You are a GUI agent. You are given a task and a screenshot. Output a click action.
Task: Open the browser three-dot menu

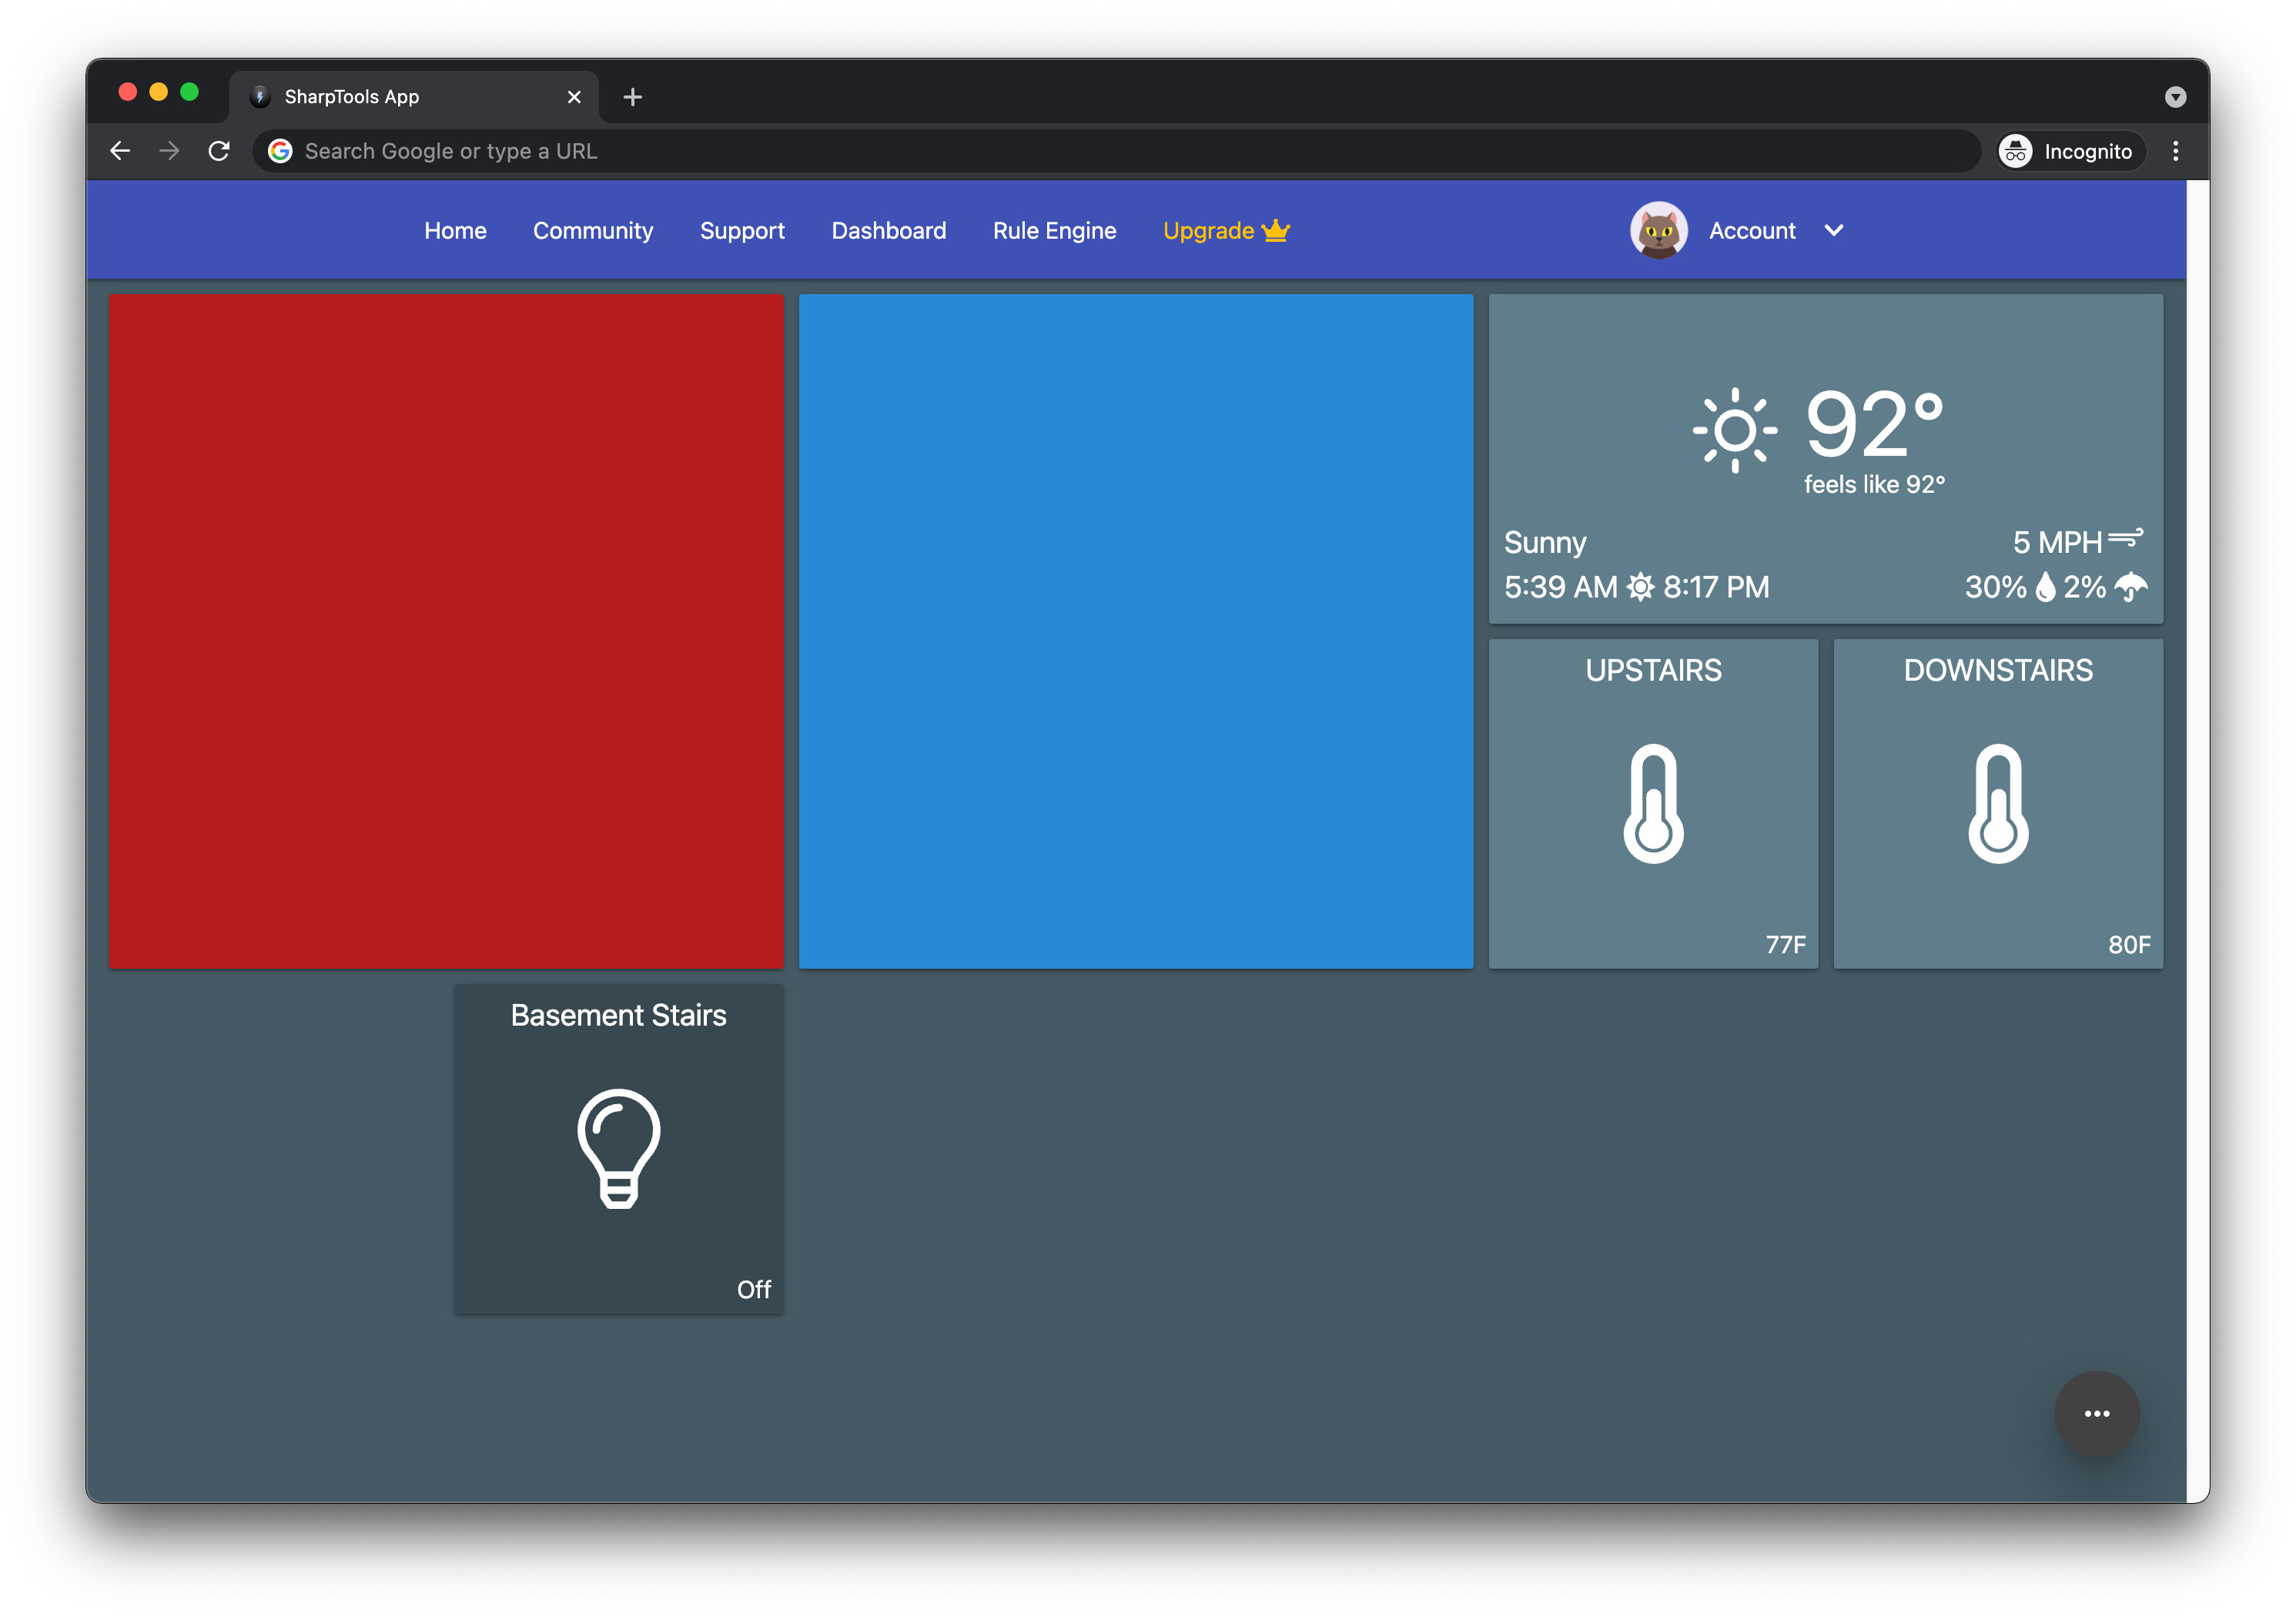pos(2175,150)
